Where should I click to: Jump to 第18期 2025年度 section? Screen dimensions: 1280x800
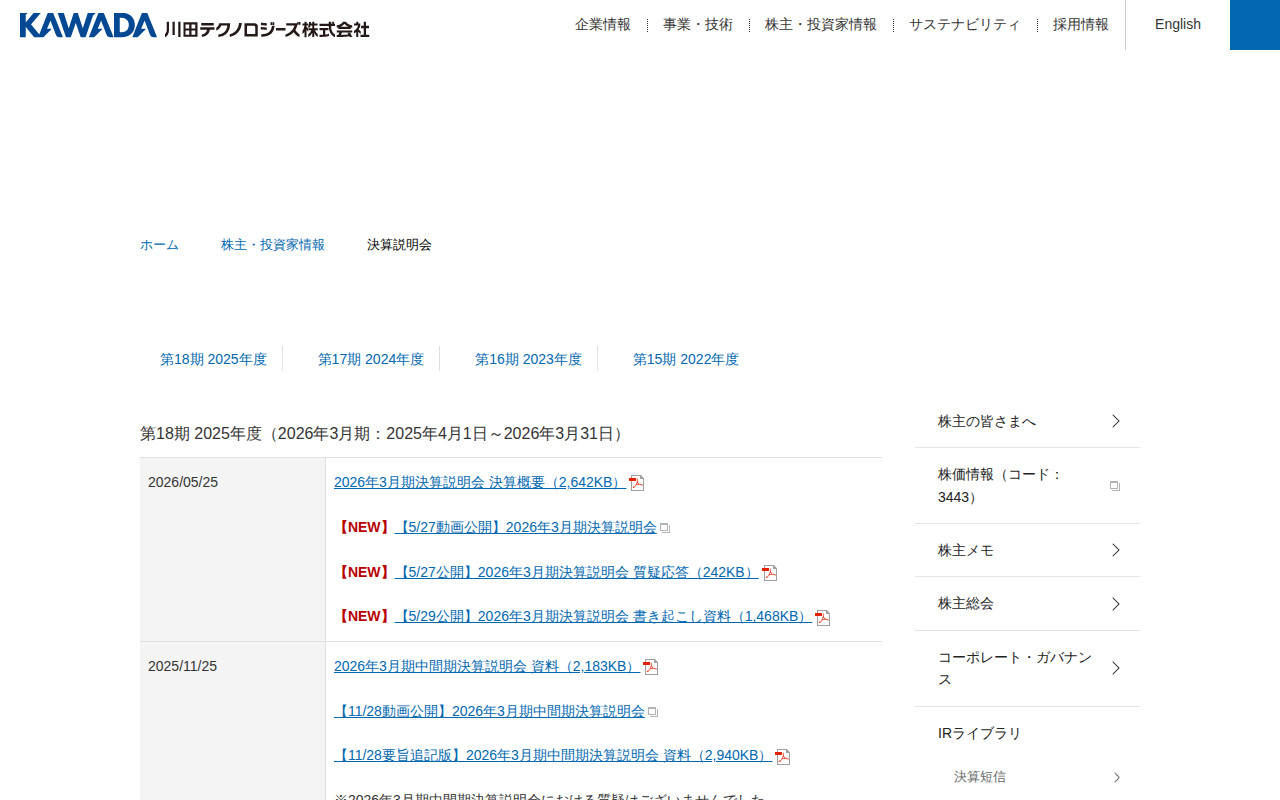[213, 359]
